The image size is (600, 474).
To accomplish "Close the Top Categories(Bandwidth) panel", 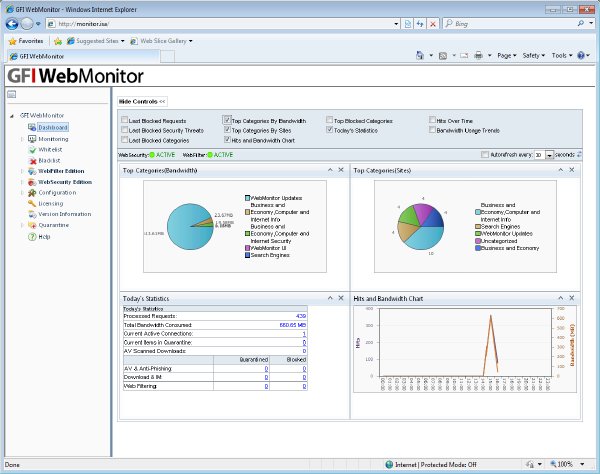I will click(341, 170).
